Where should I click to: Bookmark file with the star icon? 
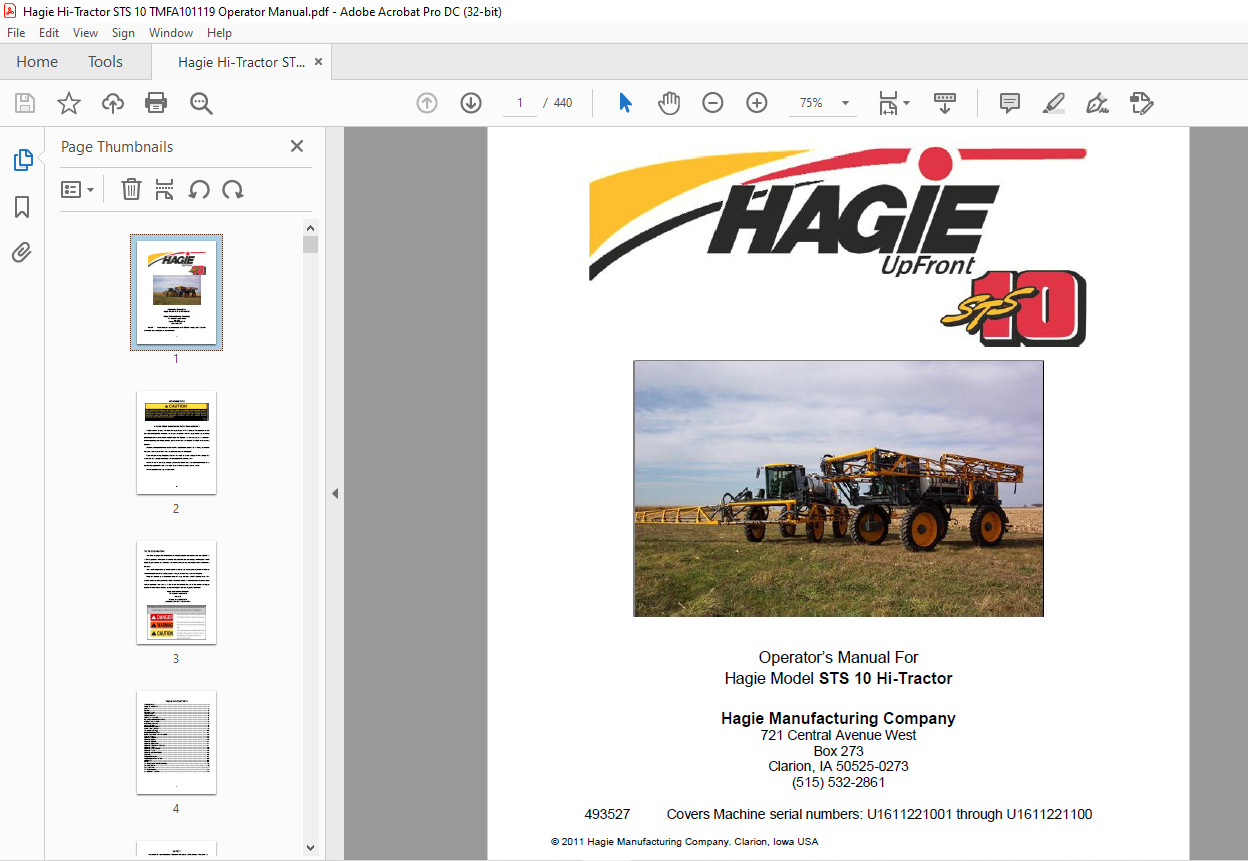(x=68, y=103)
